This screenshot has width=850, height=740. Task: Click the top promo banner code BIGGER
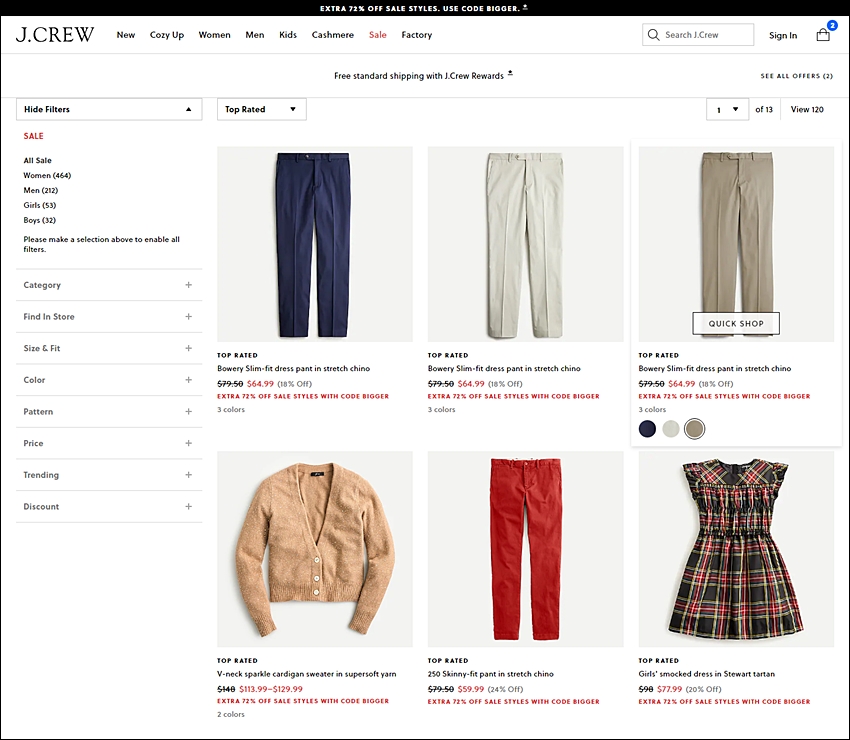[x=423, y=8]
